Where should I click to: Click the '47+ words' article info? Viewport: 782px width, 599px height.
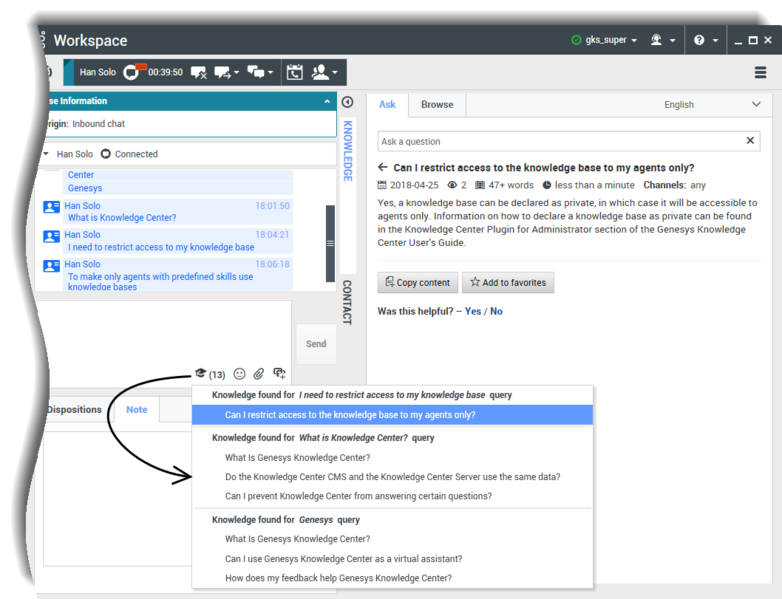504,185
